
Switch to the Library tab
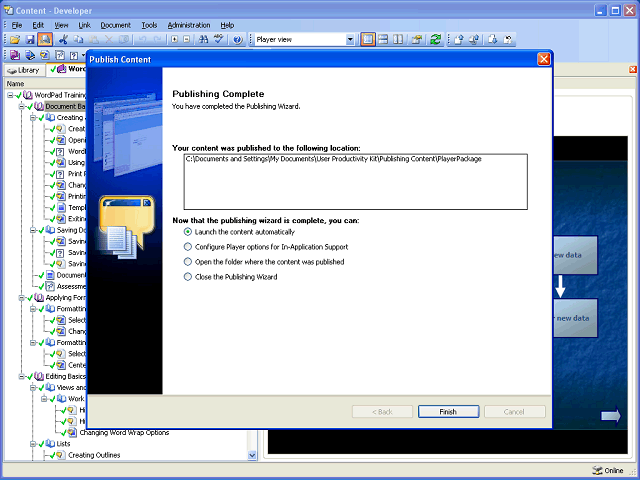pos(24,70)
